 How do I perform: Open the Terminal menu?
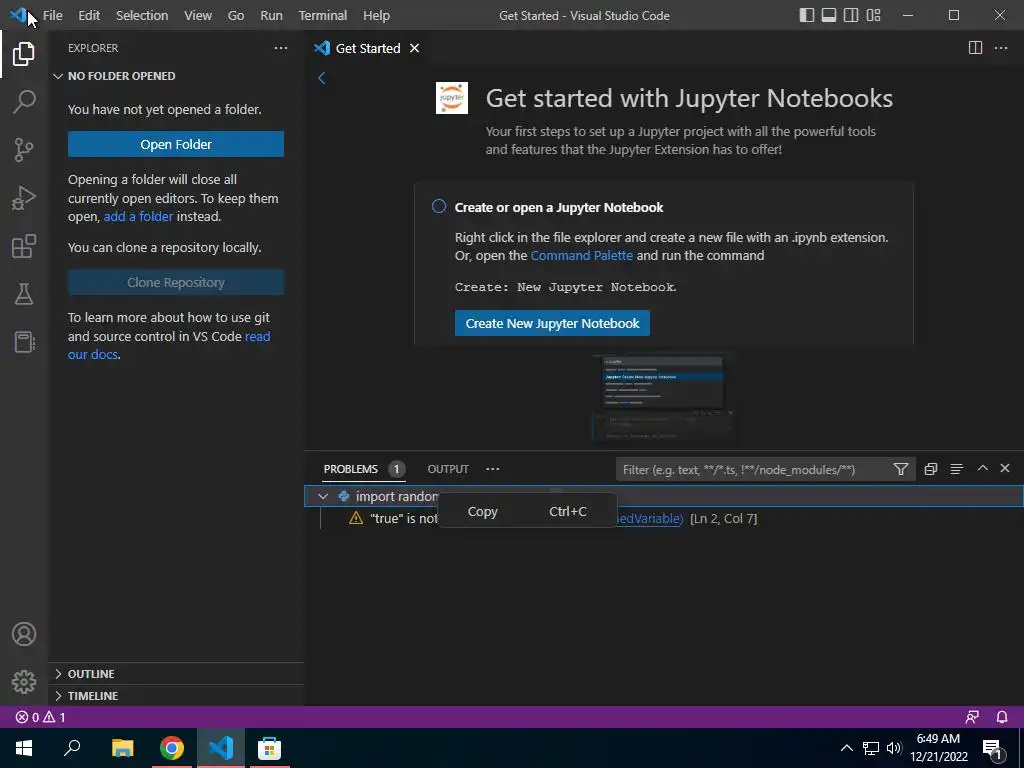pos(323,15)
